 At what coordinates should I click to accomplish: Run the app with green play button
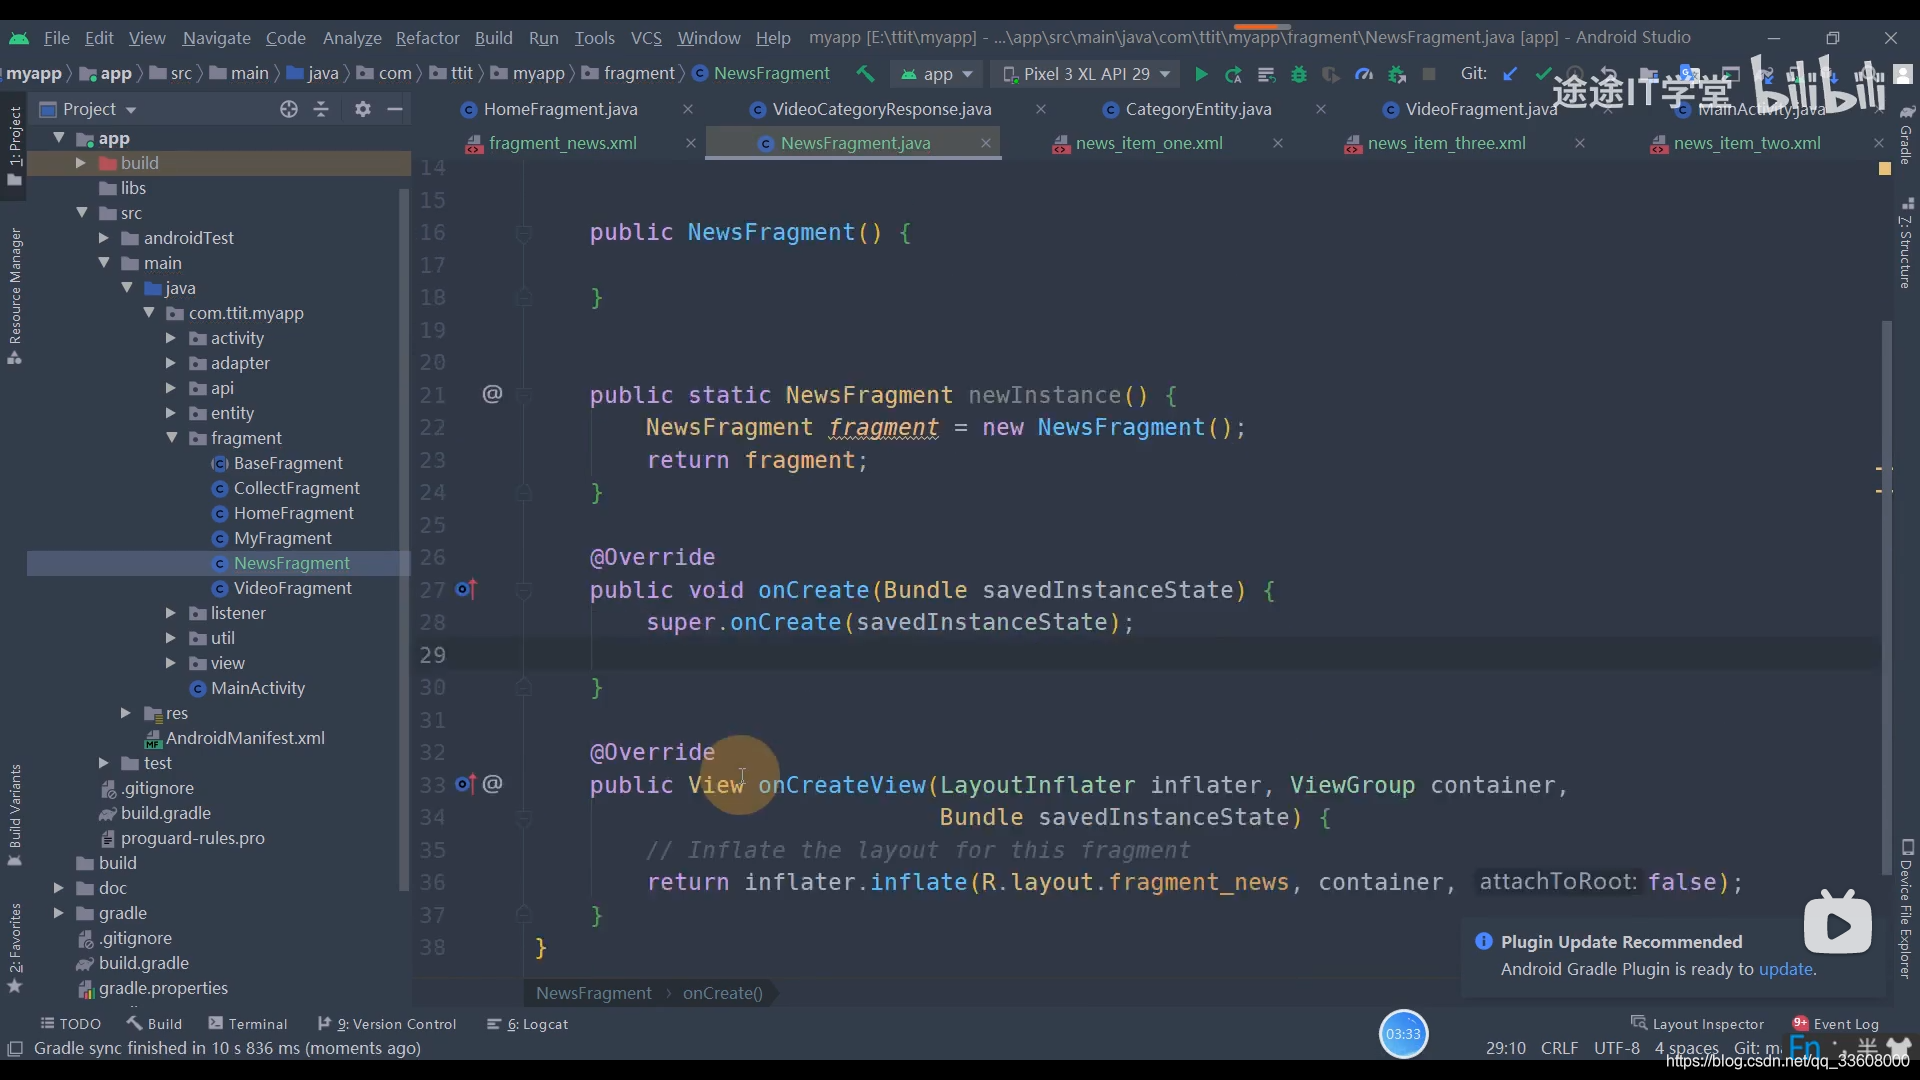click(1201, 74)
